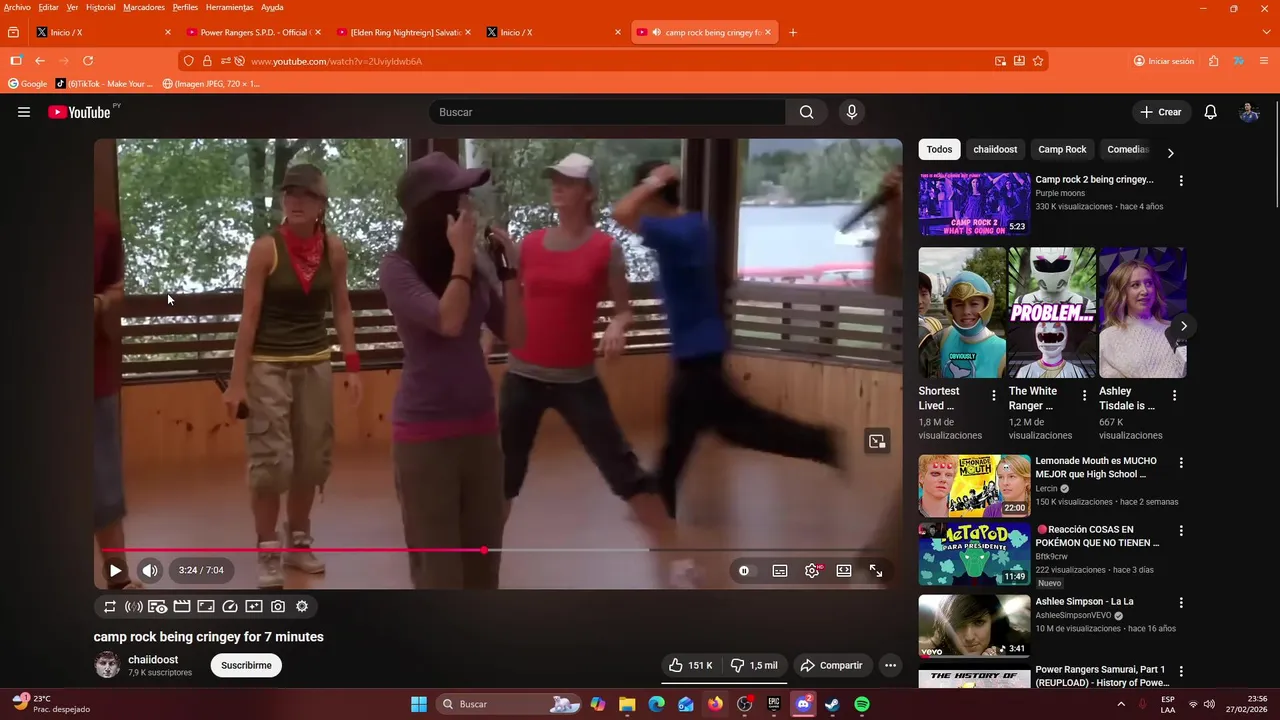Bookmark this page with the star
Screen dimensions: 1280x720
tap(1038, 61)
